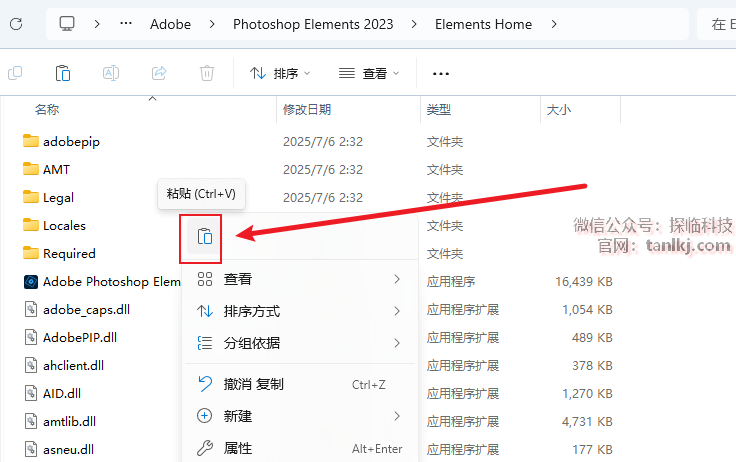Click the Elements Home breadcrumb segment
The height and width of the screenshot is (462, 736).
click(x=483, y=24)
